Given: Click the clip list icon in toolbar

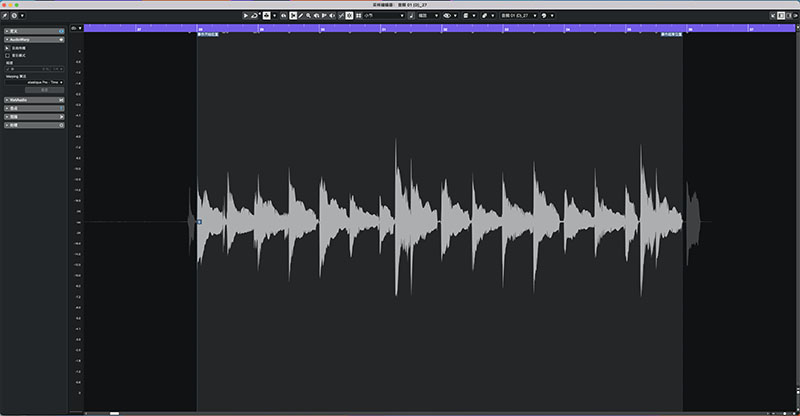Looking at the screenshot, I should 466,16.
